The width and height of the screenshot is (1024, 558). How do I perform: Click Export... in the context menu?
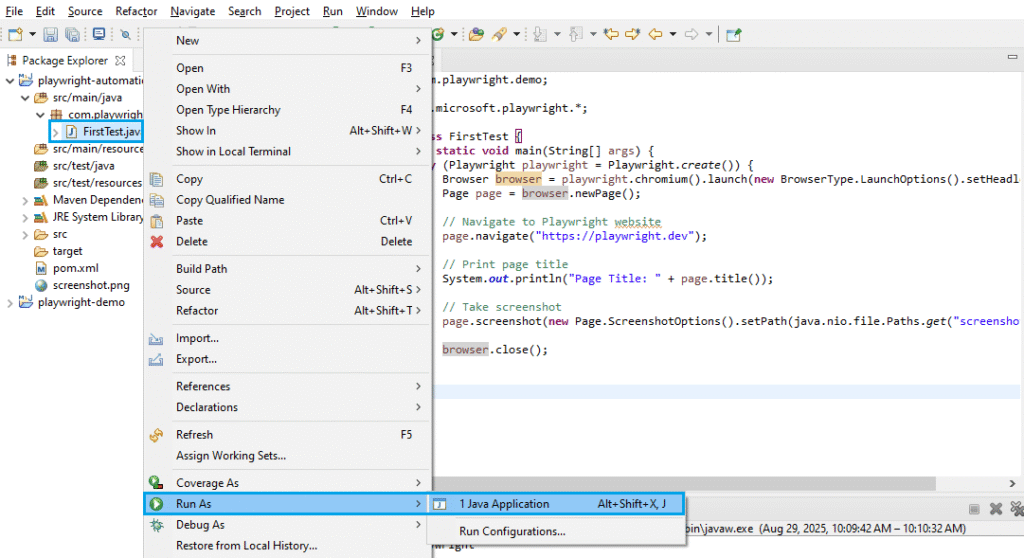tap(287, 359)
